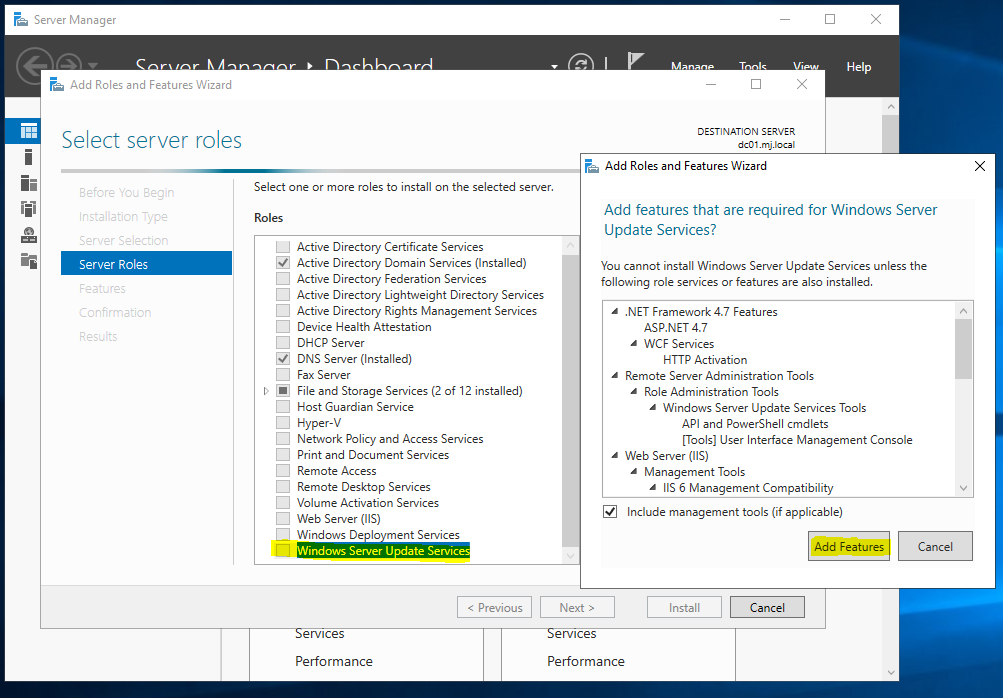
Task: Click Server Manager title bar app icon
Action: pyautogui.click(x=20, y=20)
